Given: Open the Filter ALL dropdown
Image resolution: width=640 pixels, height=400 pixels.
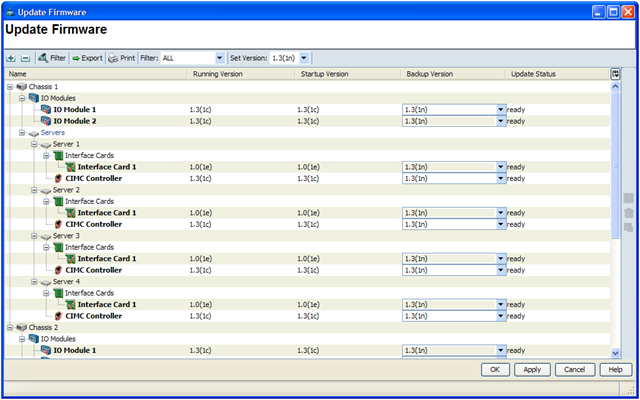Looking at the screenshot, I should point(219,58).
